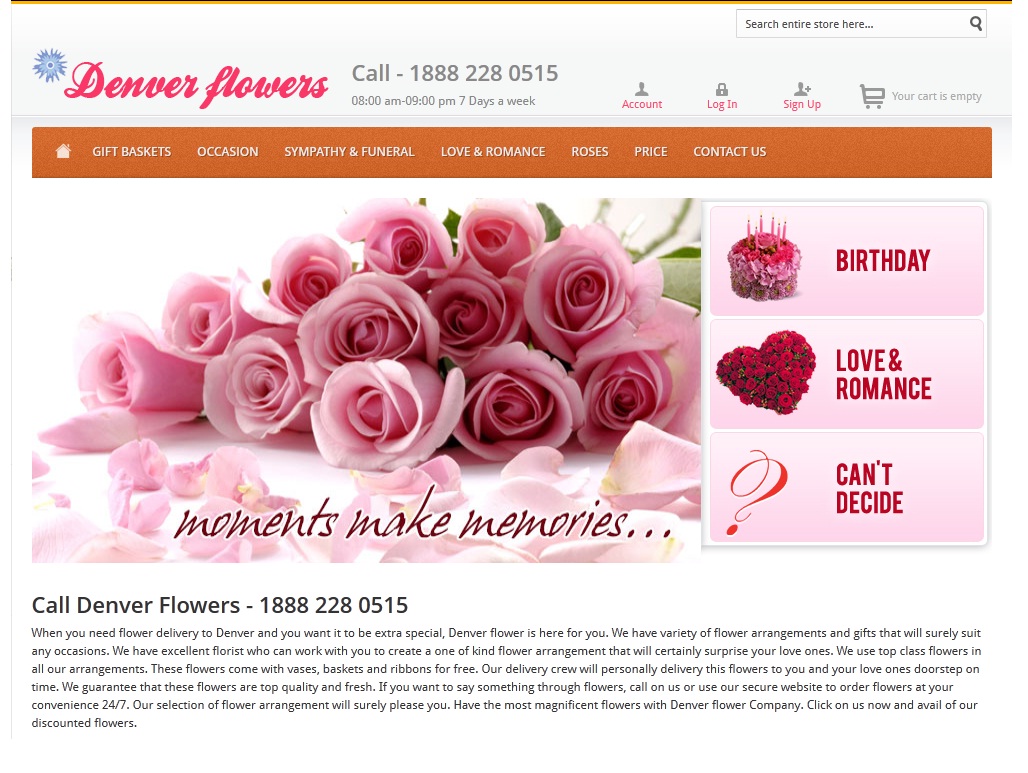1028x773 pixels.
Task: Switch to the Roses section
Action: [x=589, y=152]
